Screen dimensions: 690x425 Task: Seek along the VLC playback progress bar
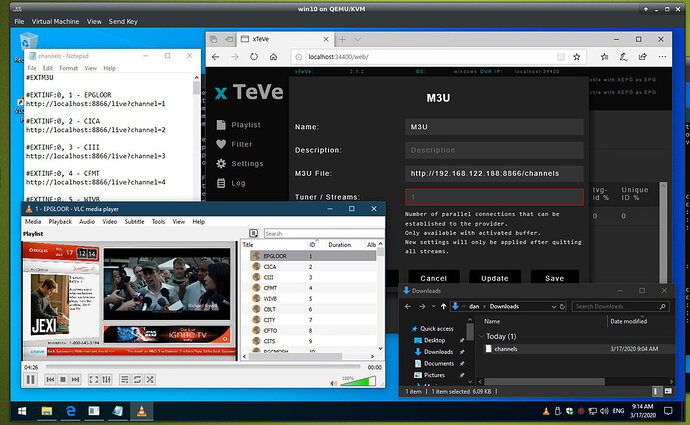click(x=202, y=366)
